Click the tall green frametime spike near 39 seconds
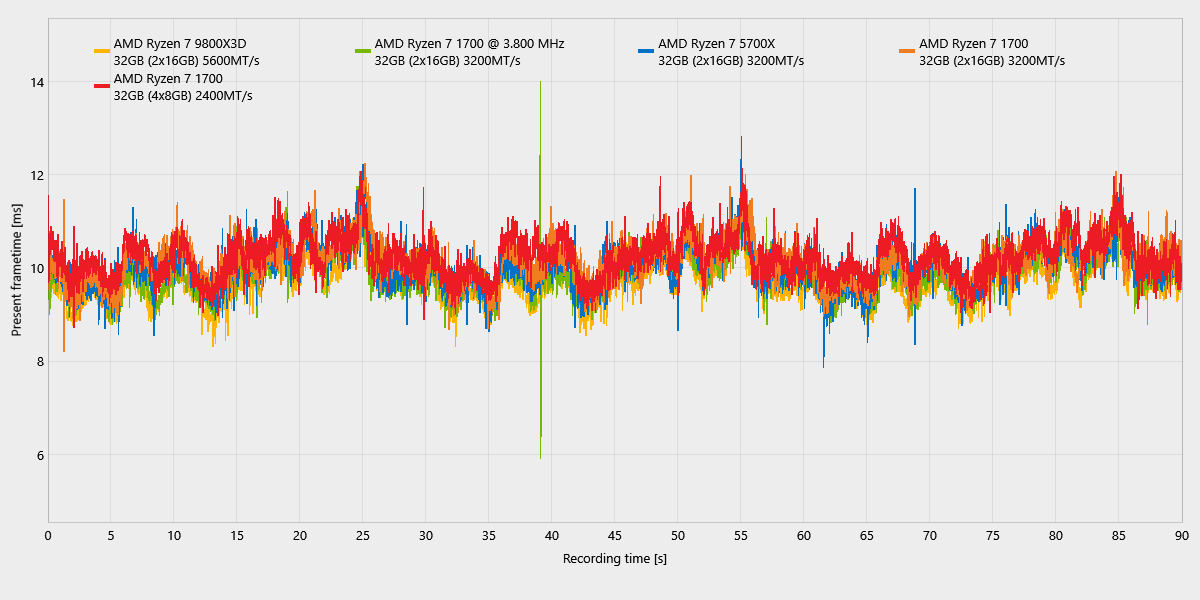Screen dimensions: 1200x600 [540, 270]
